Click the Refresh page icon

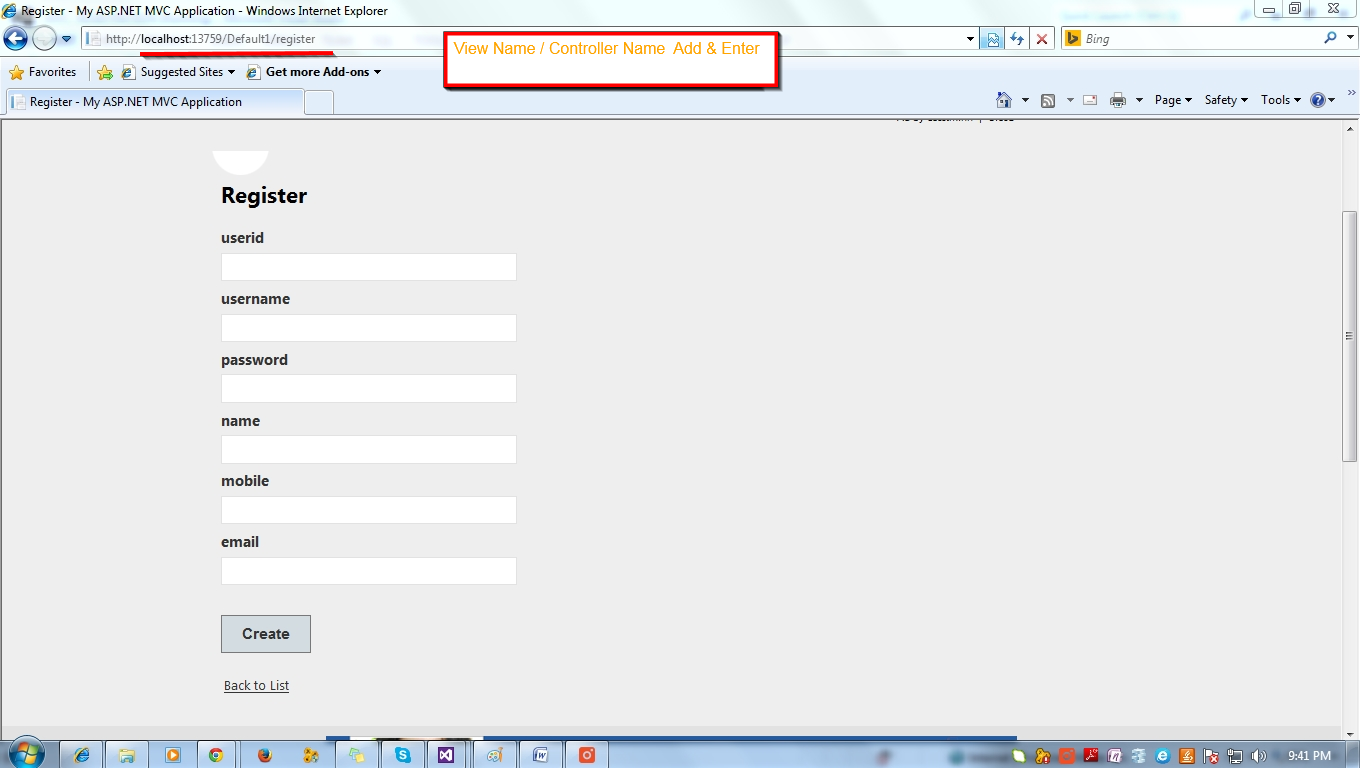pyautogui.click(x=1017, y=38)
